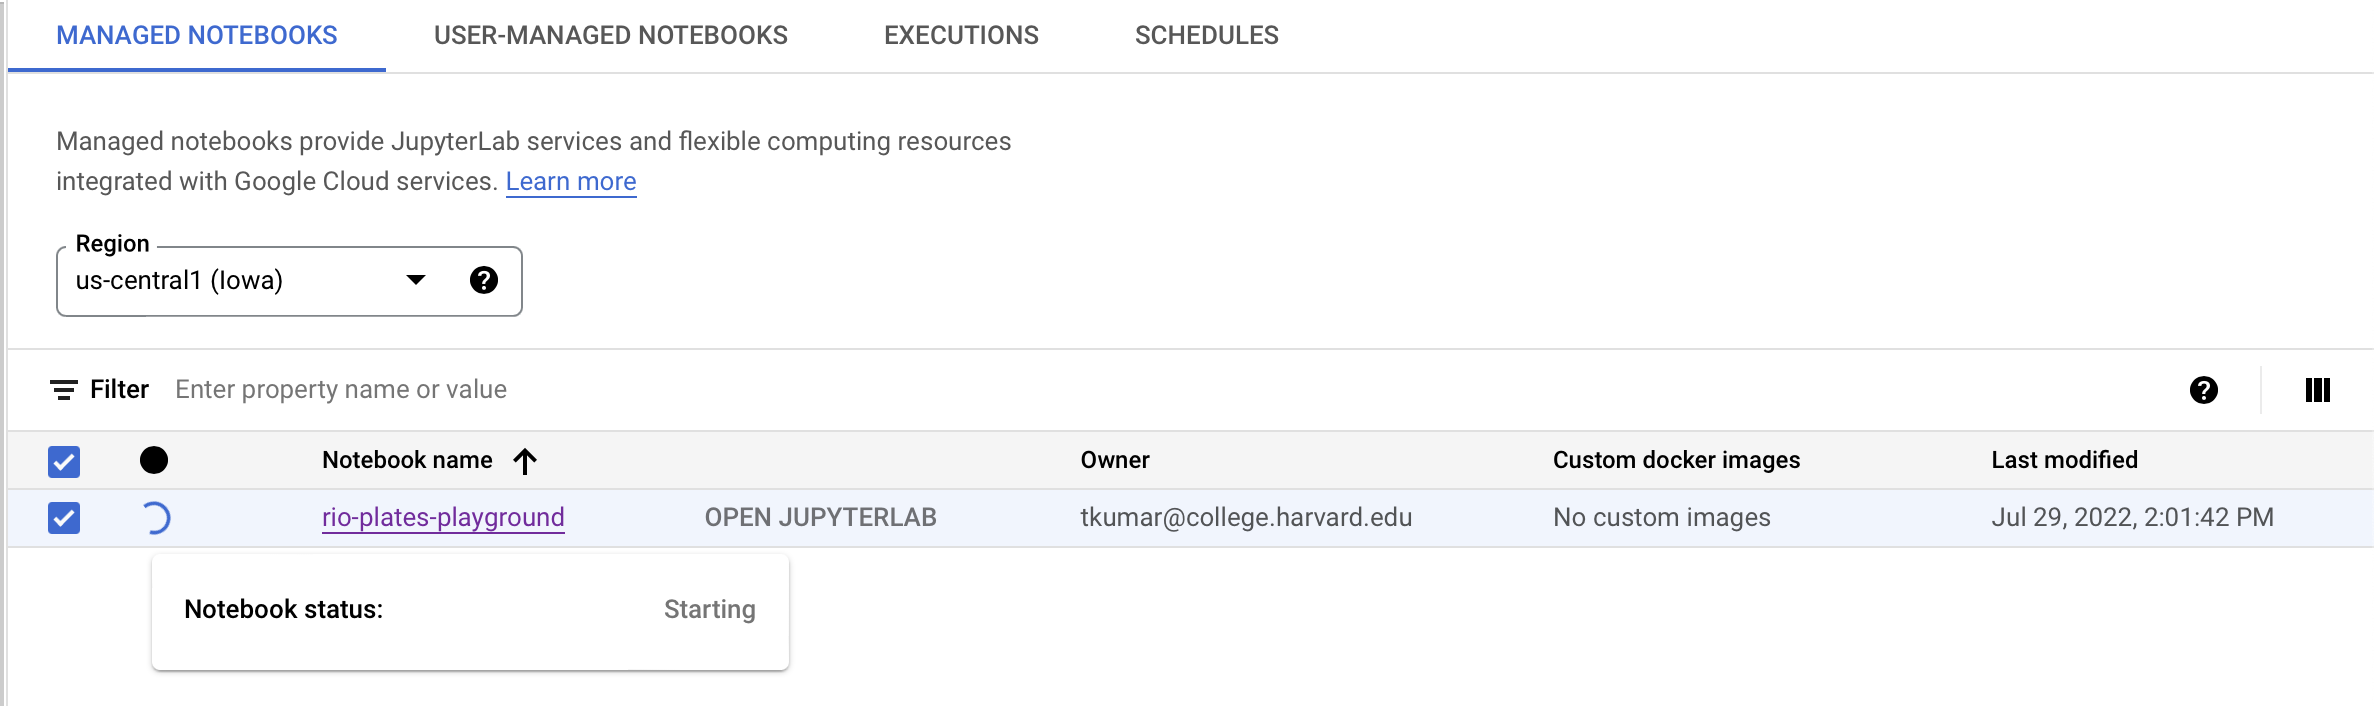
Task: Click the Last modified column header
Action: [x=2064, y=460]
